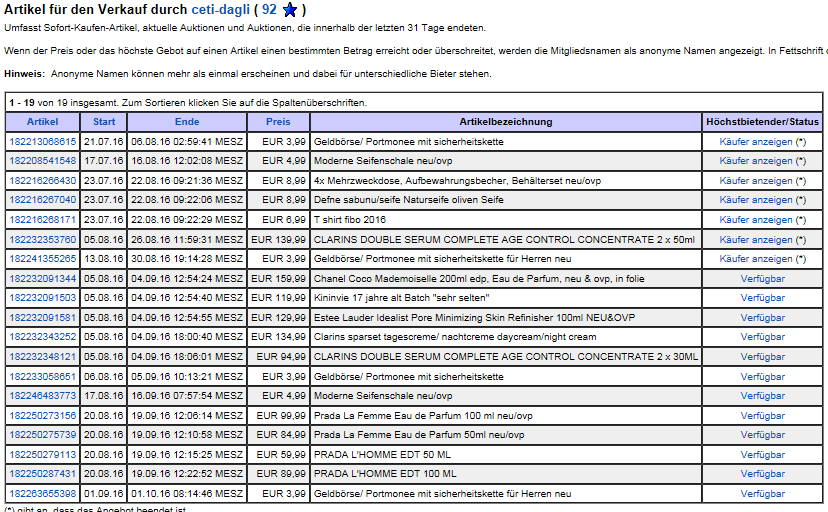Image resolution: width=828 pixels, height=512 pixels.
Task: Click Verfügbar for Estee Lauder Idealist
Action: (x=763, y=318)
